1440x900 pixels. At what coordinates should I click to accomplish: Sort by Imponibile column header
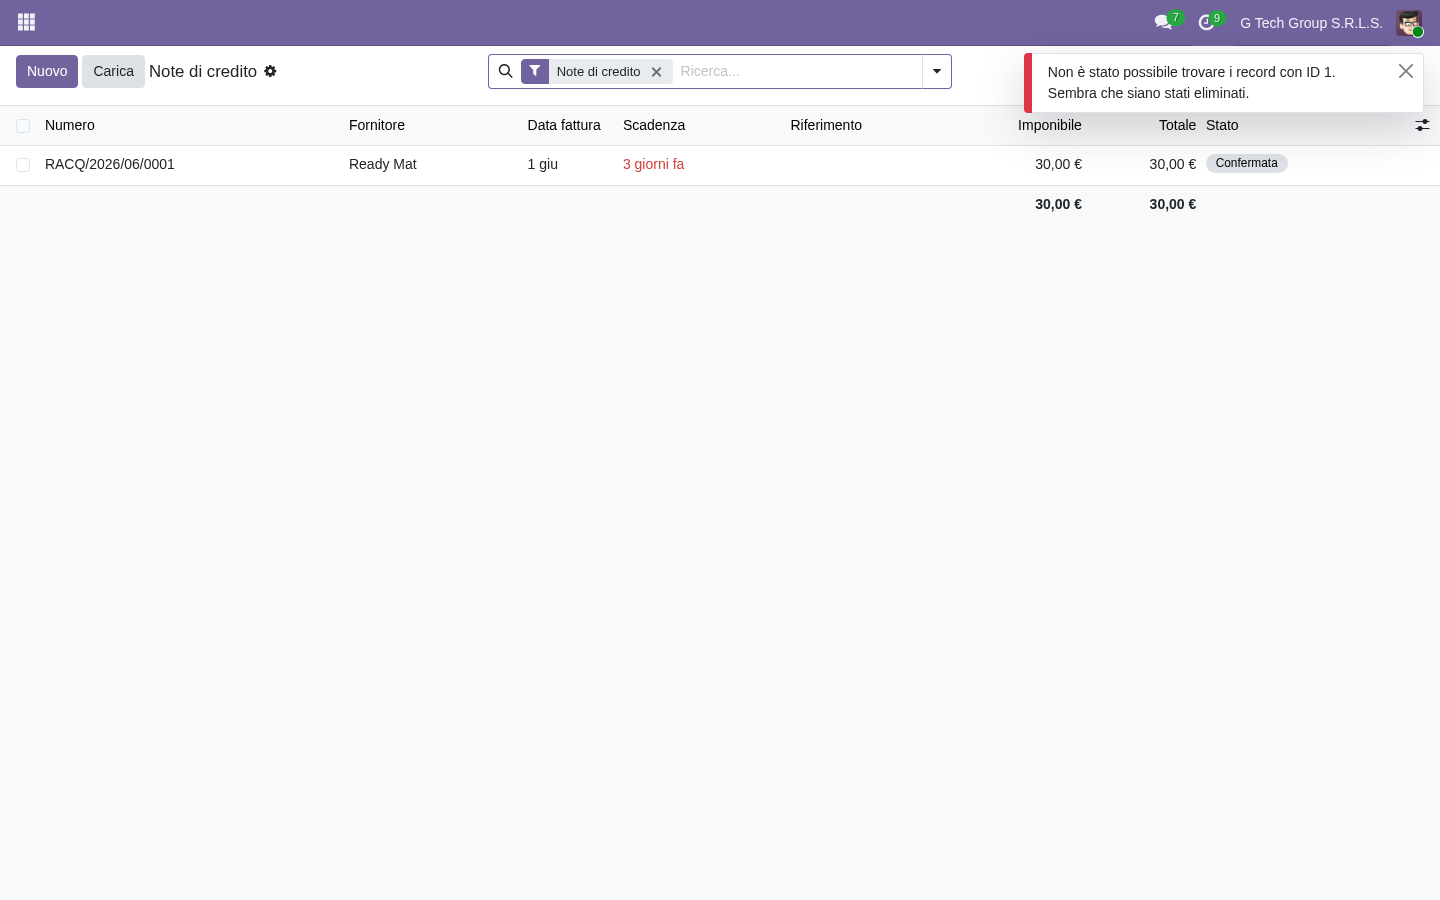pyautogui.click(x=1050, y=125)
